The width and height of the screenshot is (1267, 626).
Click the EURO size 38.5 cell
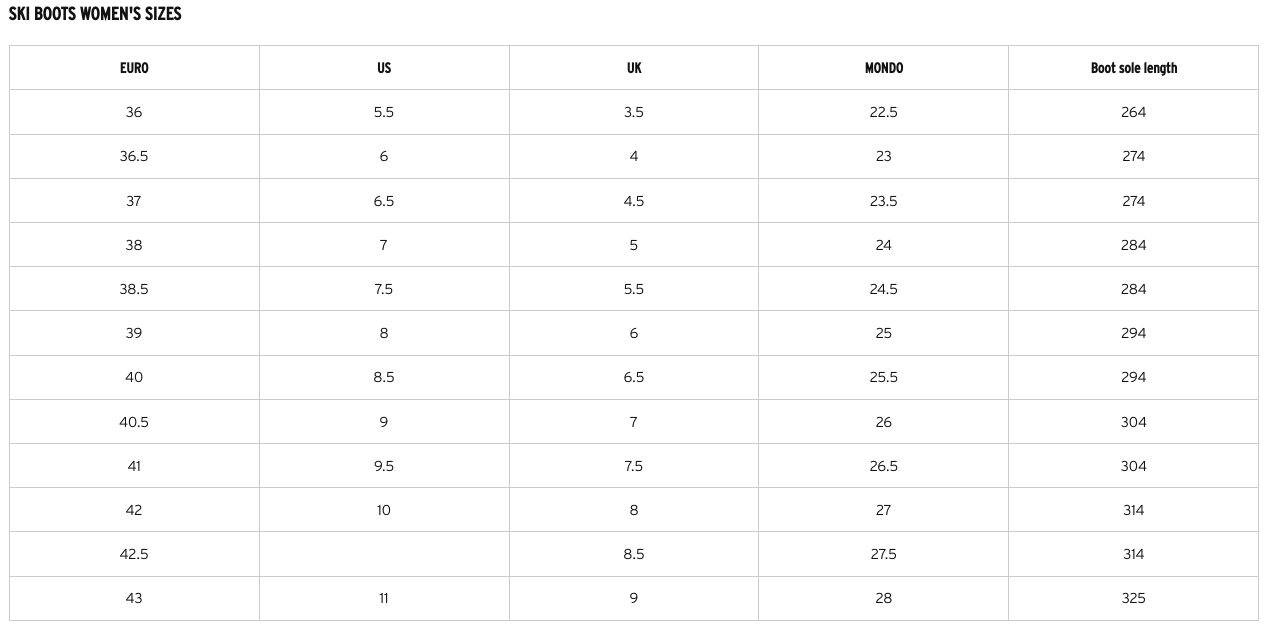click(134, 289)
